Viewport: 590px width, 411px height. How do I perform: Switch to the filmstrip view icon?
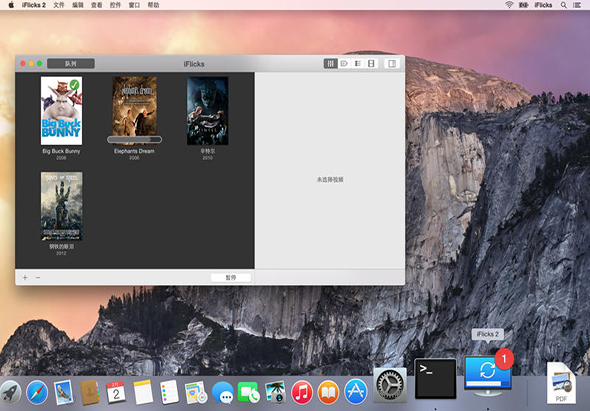coord(371,64)
